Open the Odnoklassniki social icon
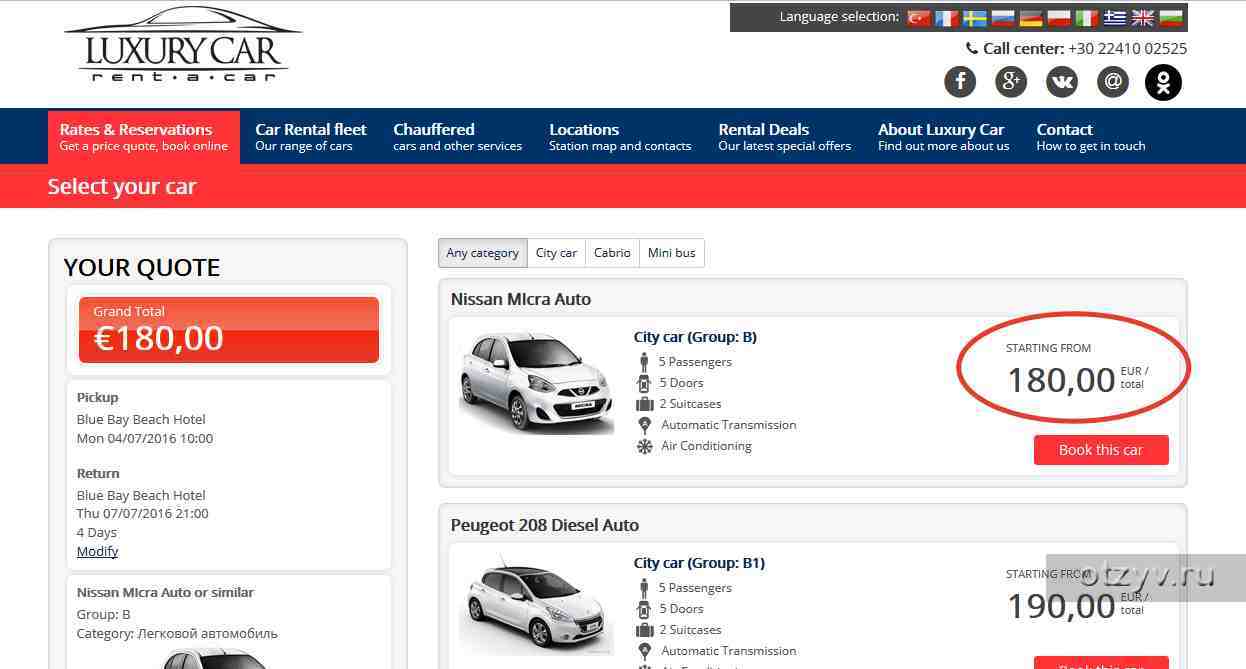Screen dimensions: 1246x669 [1163, 82]
